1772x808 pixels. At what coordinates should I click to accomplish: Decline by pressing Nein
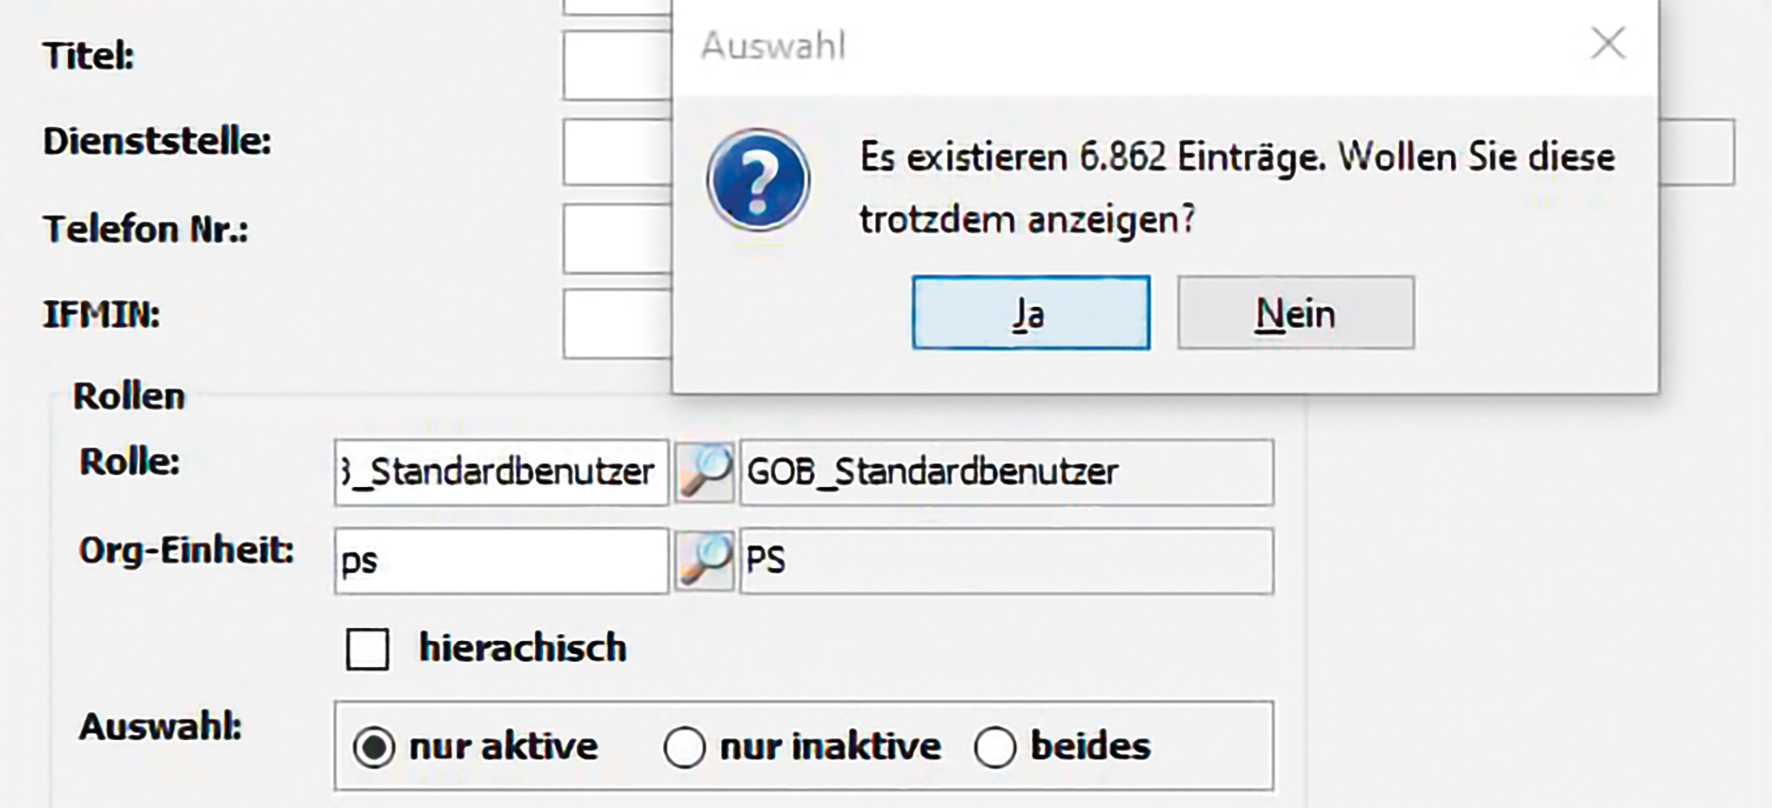pos(1295,313)
